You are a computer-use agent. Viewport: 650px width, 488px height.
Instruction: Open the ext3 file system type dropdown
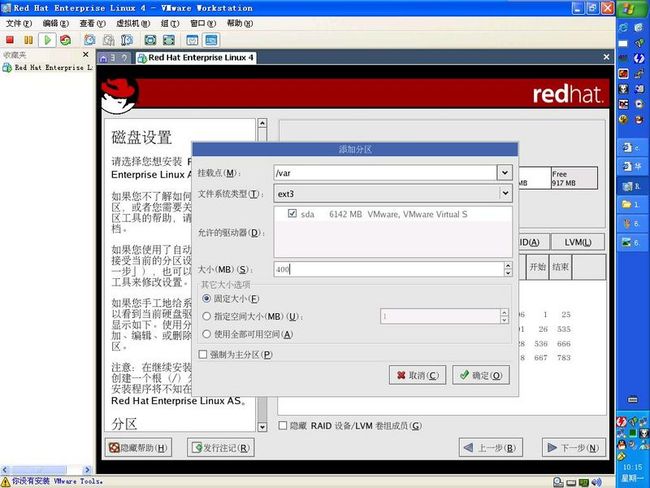[x=393, y=194]
